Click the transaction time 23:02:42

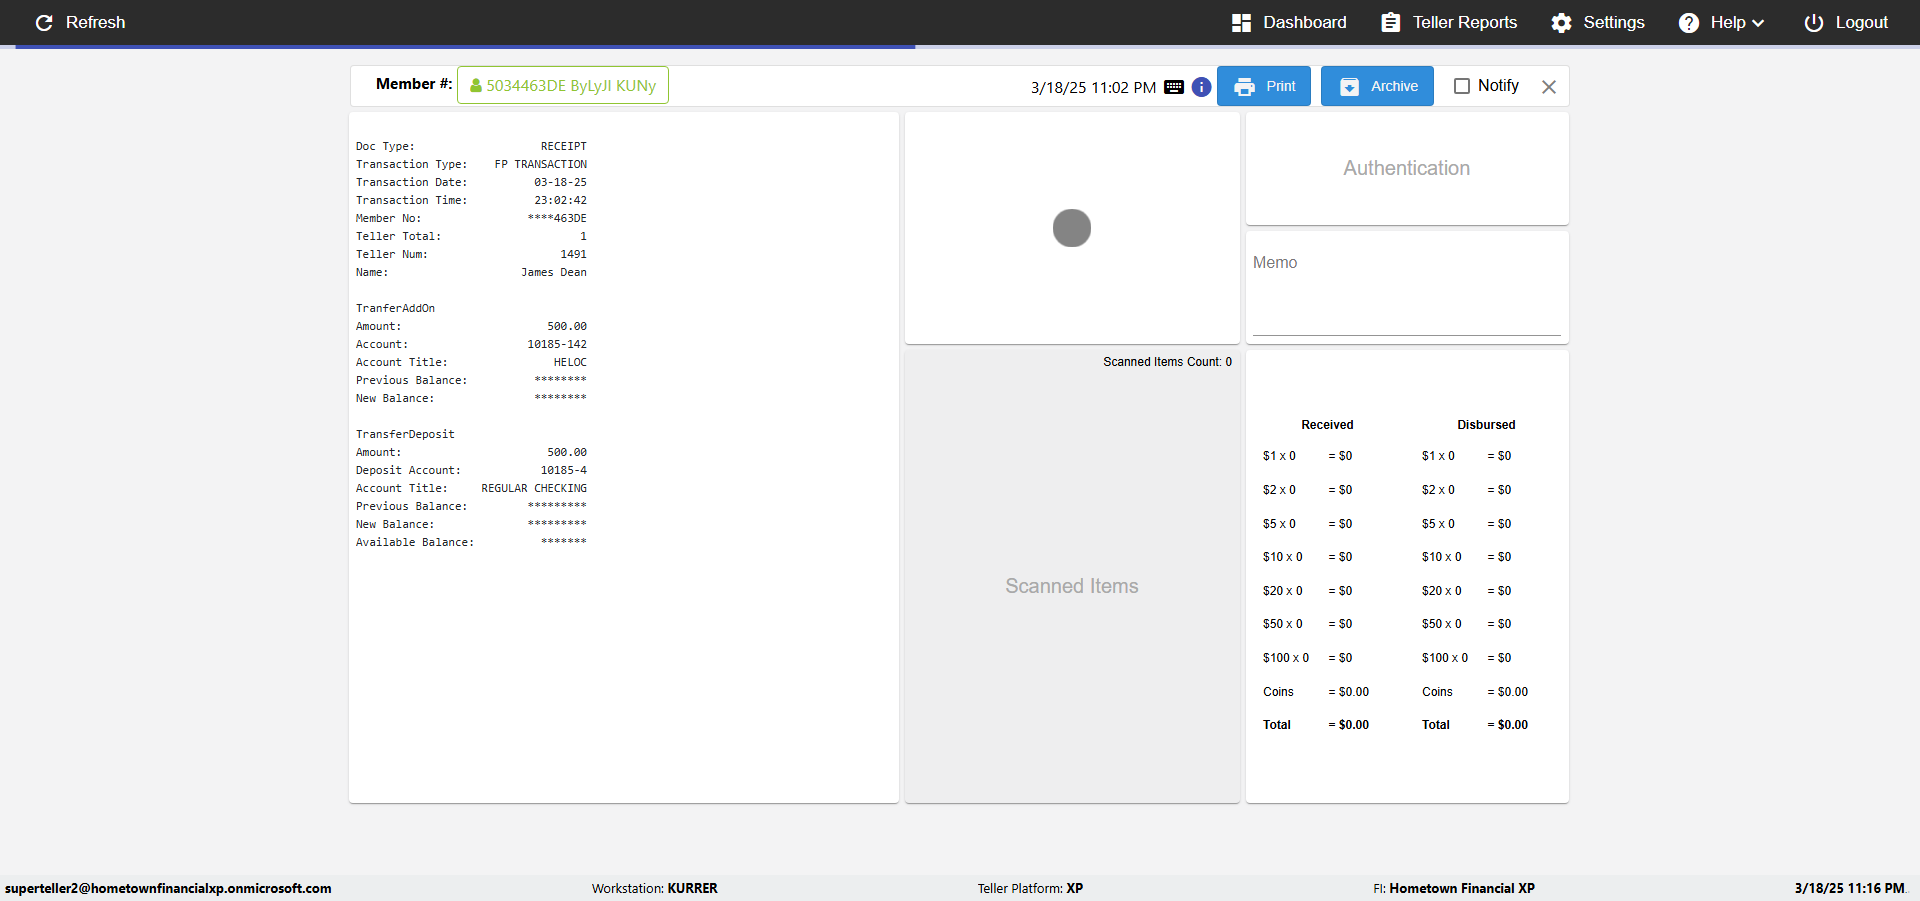click(560, 200)
